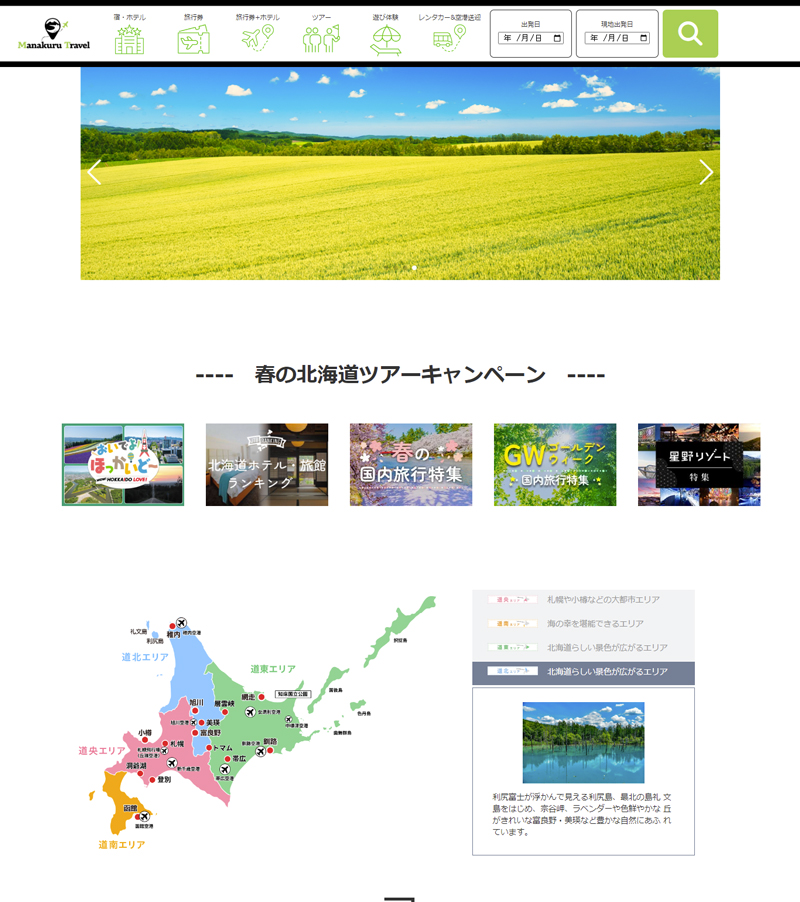Click the 星野リゾート特集 banner

tap(699, 464)
